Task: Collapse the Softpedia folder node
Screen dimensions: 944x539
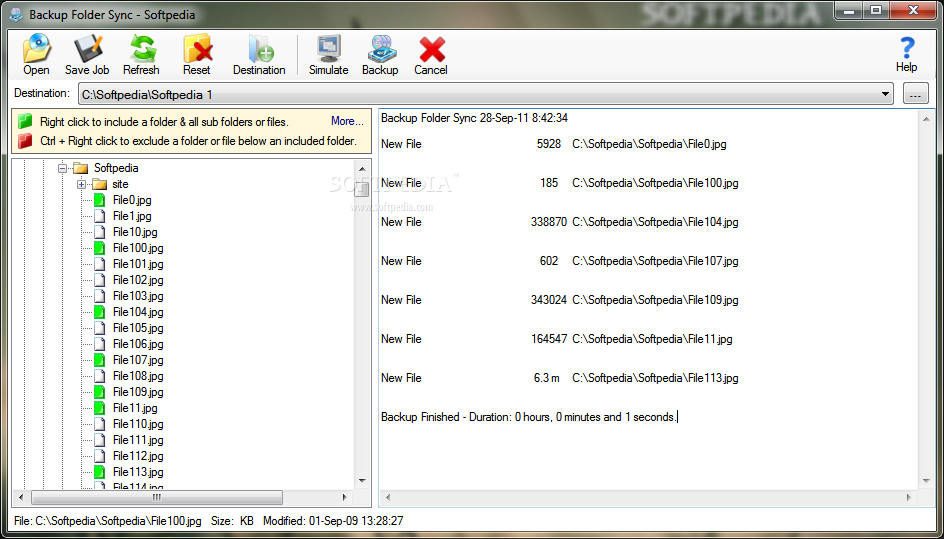Action: click(62, 169)
